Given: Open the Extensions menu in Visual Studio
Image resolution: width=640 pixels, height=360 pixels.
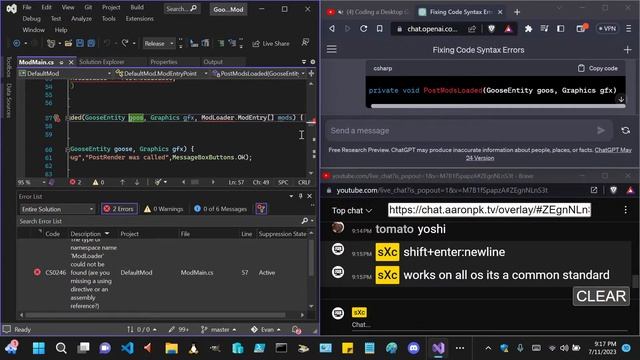Looking at the screenshot, I should [140, 19].
